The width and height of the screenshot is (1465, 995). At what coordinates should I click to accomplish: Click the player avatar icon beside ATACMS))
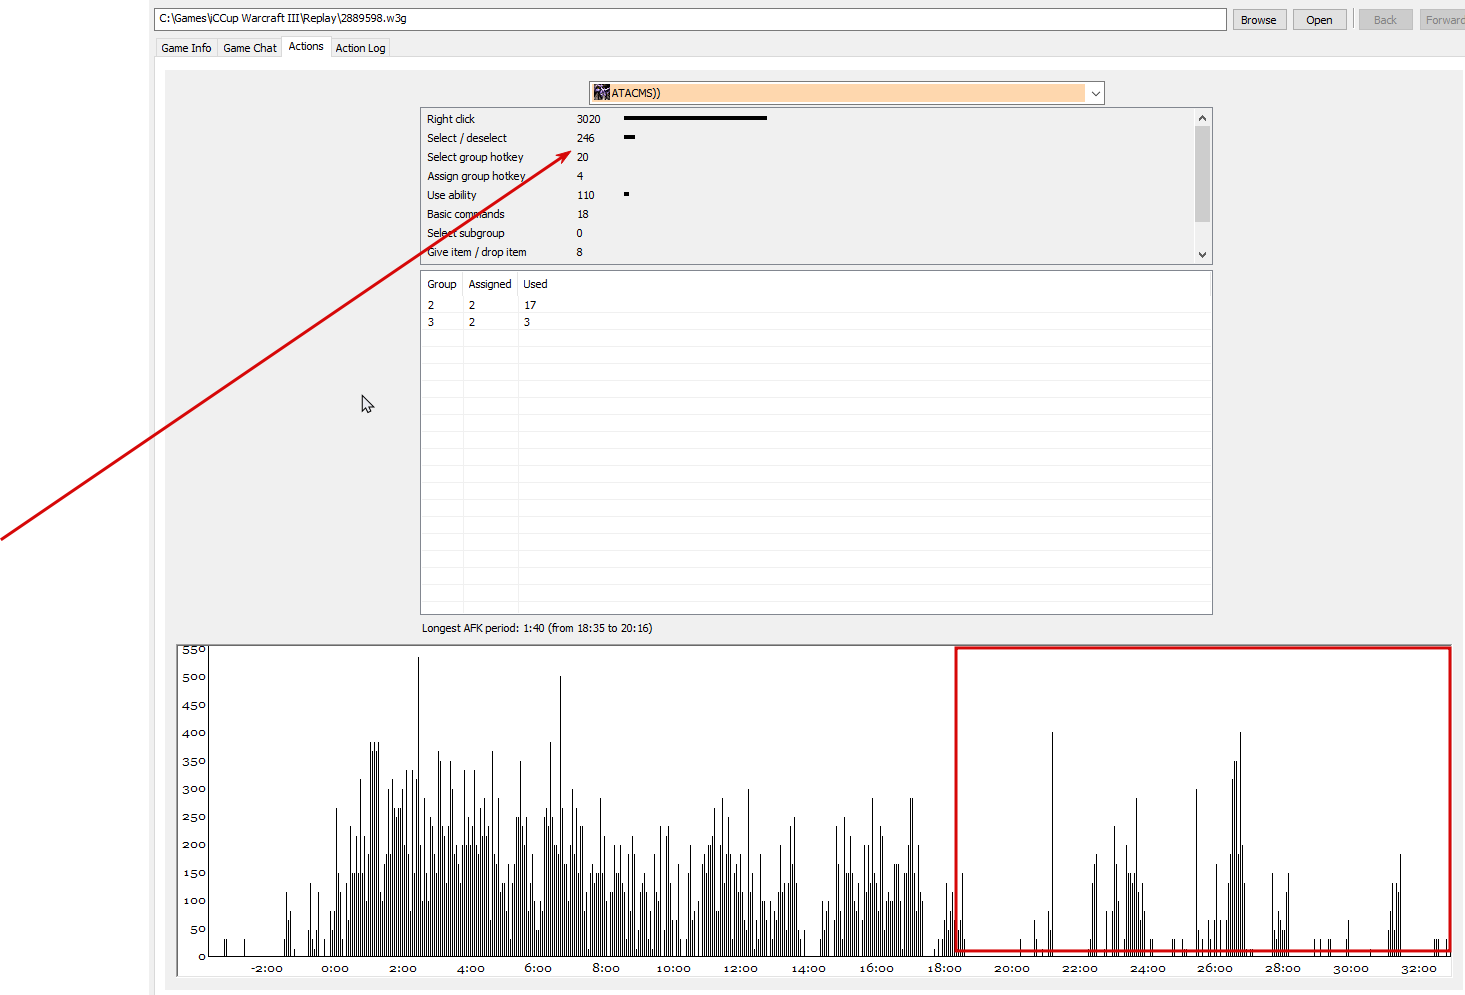[601, 93]
